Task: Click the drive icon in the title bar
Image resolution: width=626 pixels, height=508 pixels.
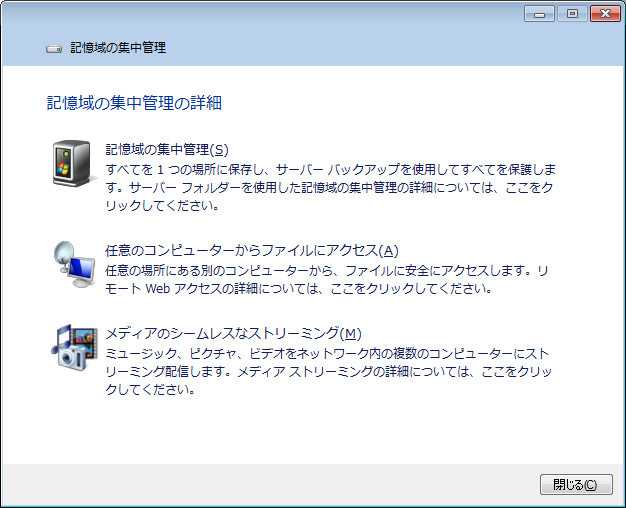Action: pos(54,49)
